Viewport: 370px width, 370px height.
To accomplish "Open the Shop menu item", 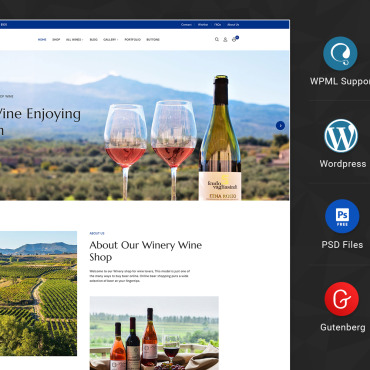I will pos(56,39).
